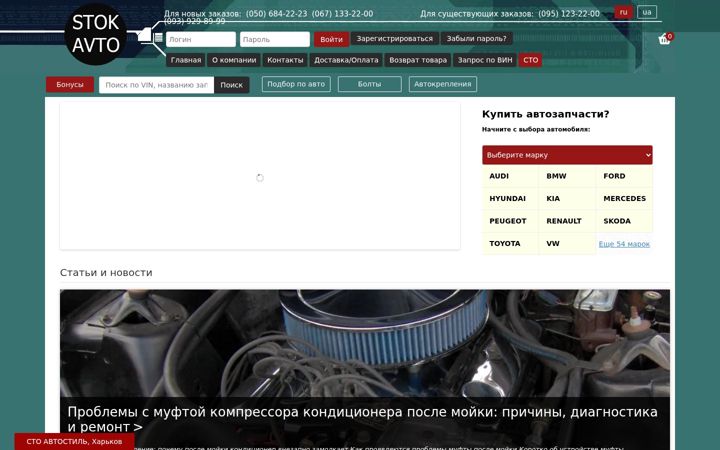
Task: Click phone number (050) 684-22-23
Action: click(276, 14)
